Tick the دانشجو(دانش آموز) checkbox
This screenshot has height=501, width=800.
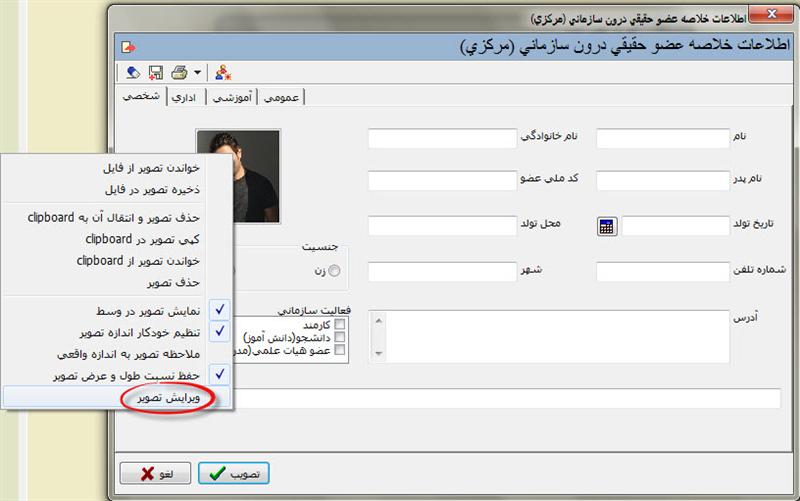tap(341, 338)
